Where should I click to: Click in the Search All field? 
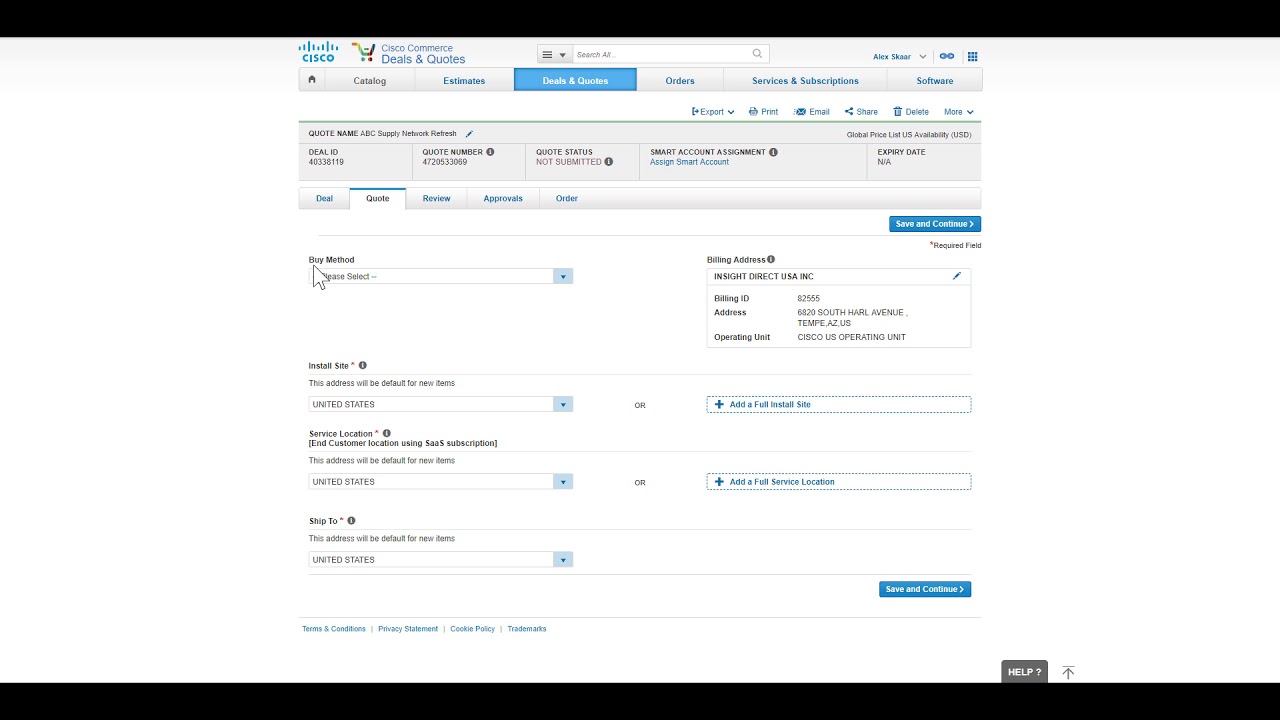coord(662,55)
